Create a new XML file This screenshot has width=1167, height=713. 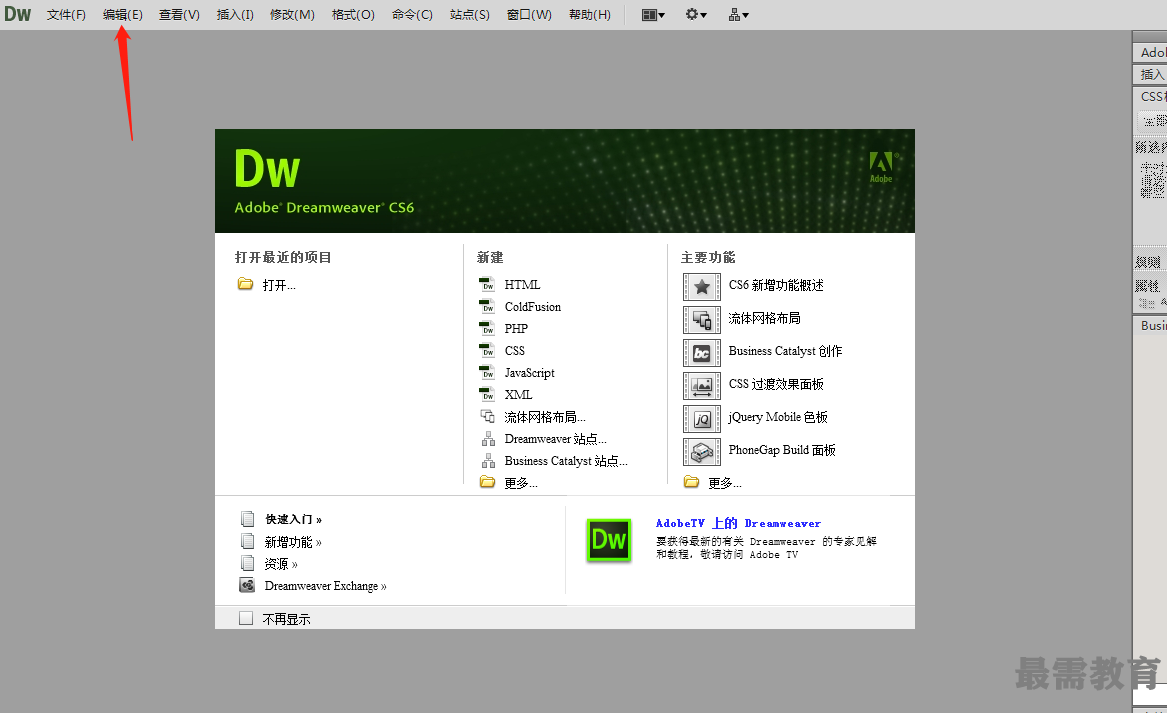(519, 394)
